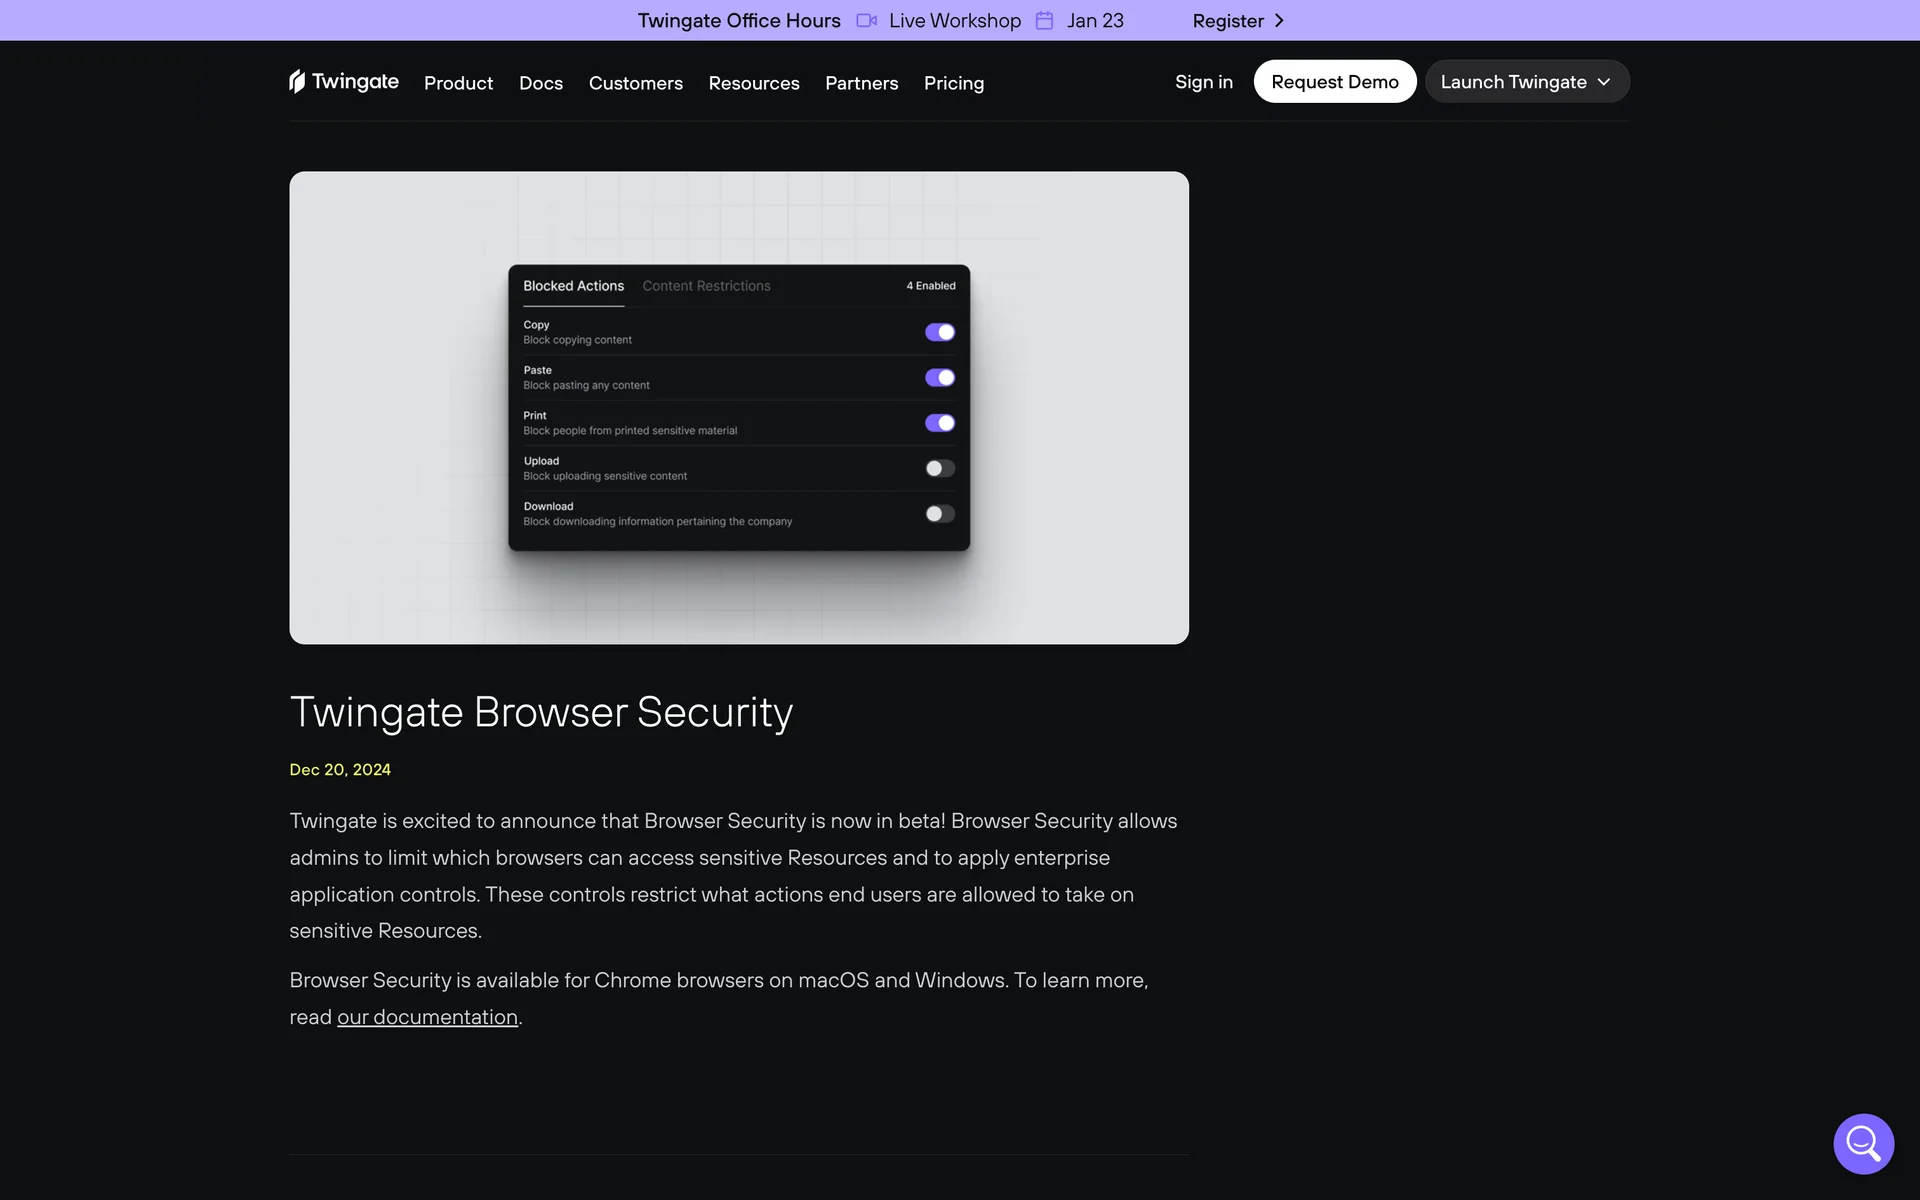Open the Resources menu

point(753,83)
